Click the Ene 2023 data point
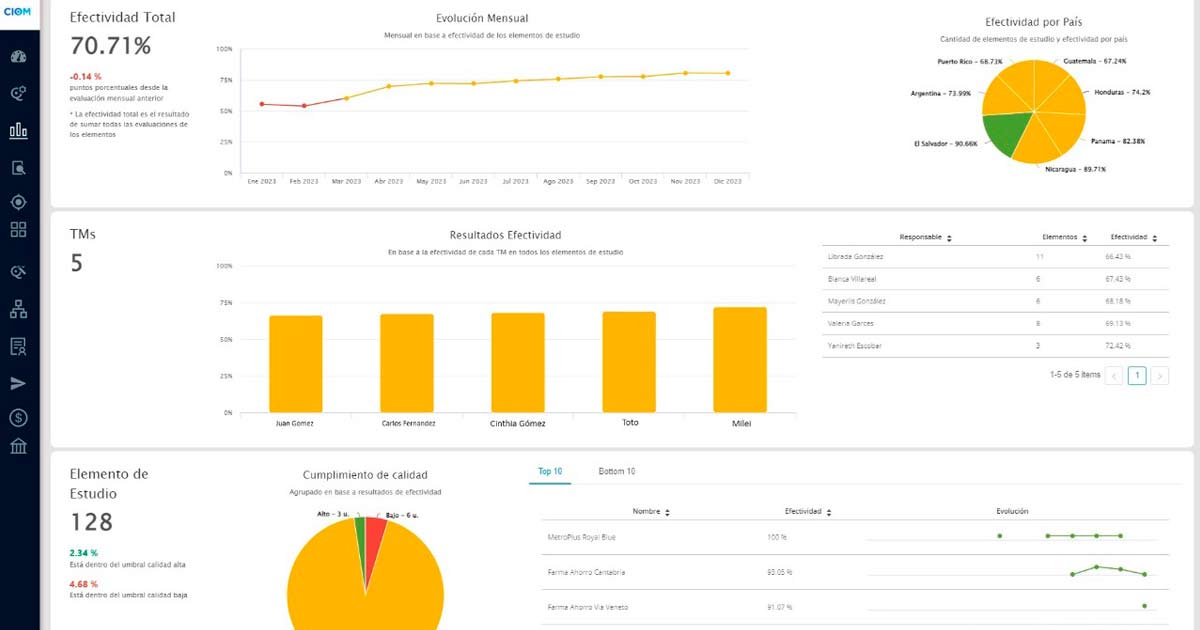 [261, 104]
